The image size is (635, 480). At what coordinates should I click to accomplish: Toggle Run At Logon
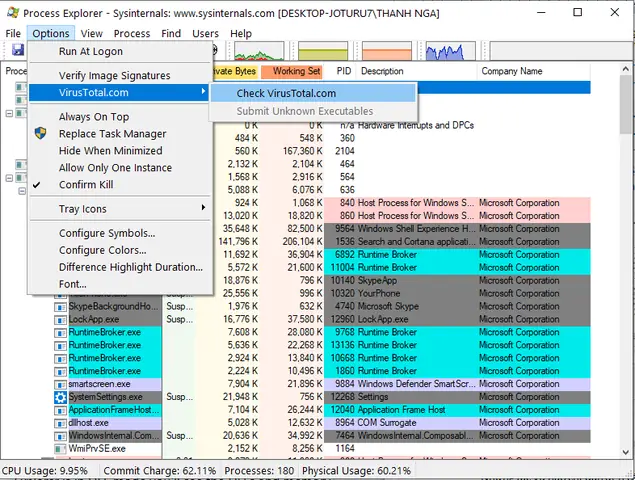90,51
